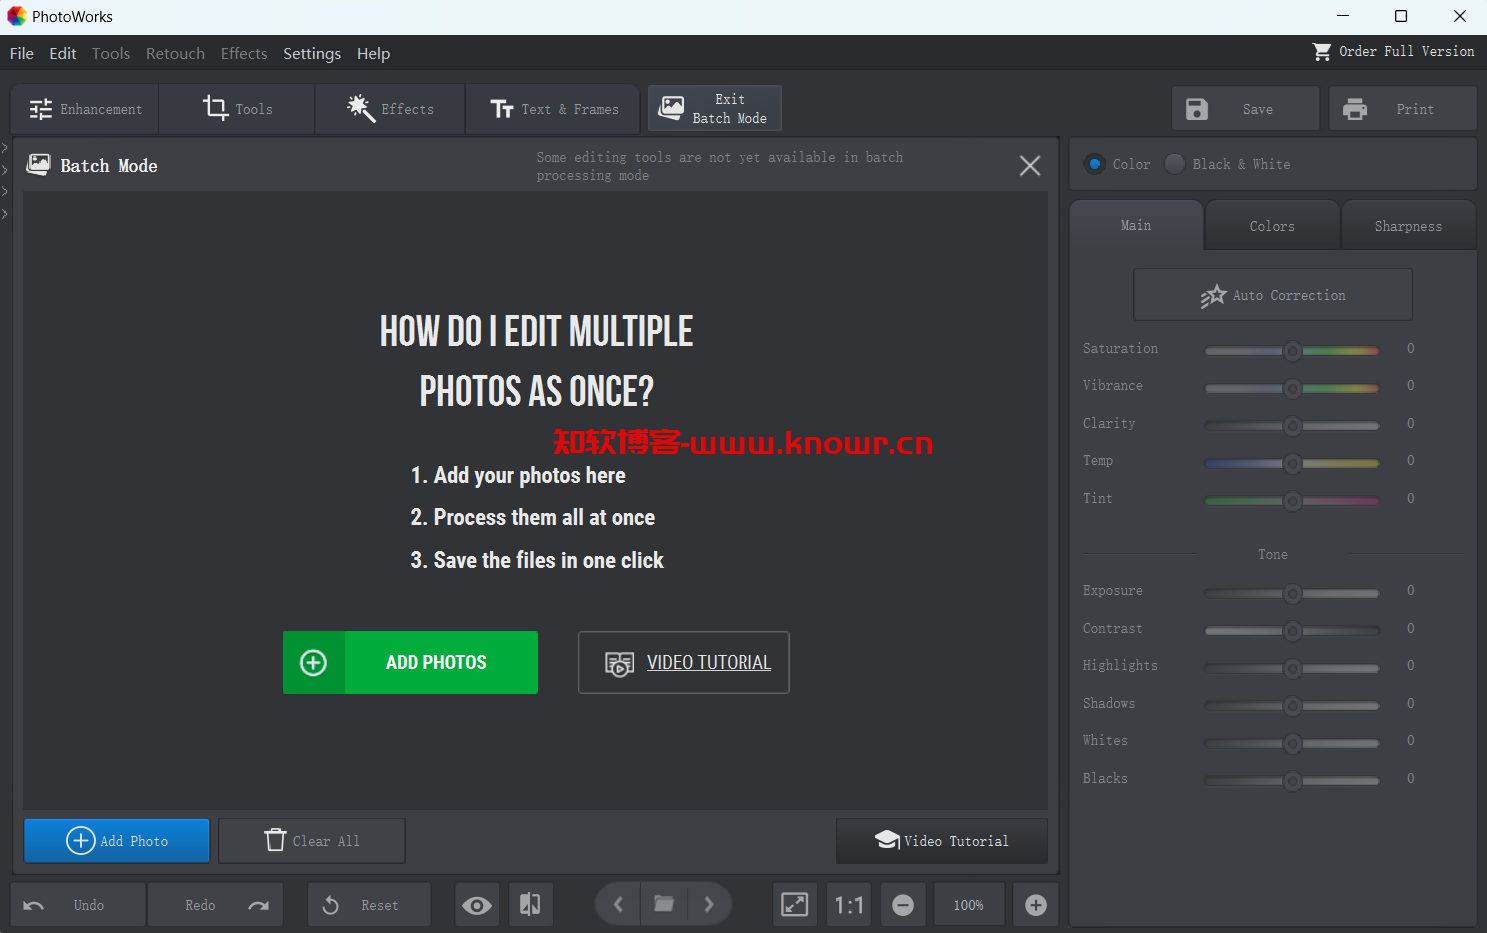Open the Text & Frames tab
1487x933 pixels.
click(x=553, y=109)
